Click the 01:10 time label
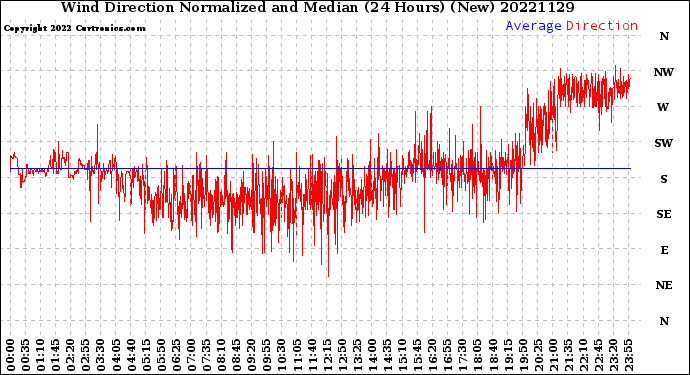Image resolution: width=690 pixels, height=375 pixels. click(x=40, y=355)
